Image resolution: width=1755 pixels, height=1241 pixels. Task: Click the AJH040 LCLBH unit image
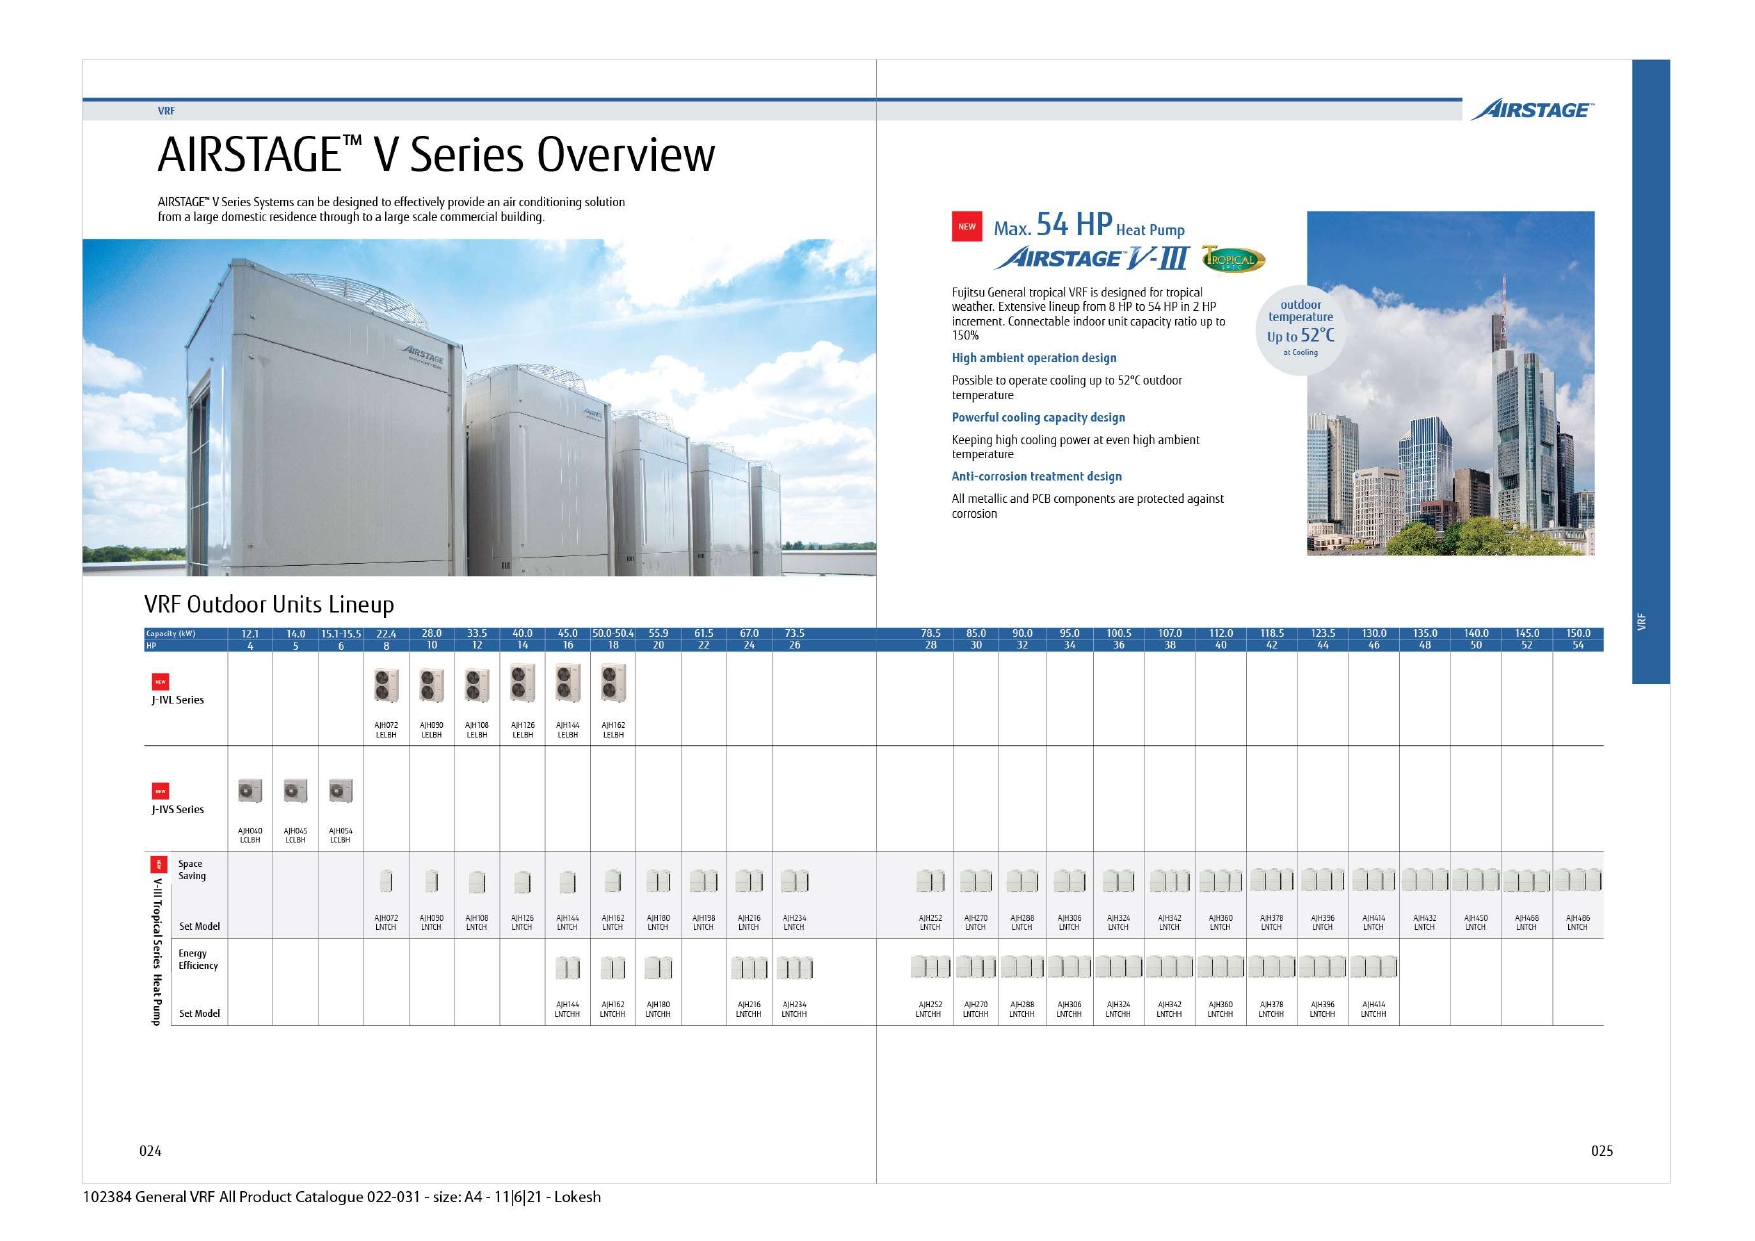click(x=250, y=791)
